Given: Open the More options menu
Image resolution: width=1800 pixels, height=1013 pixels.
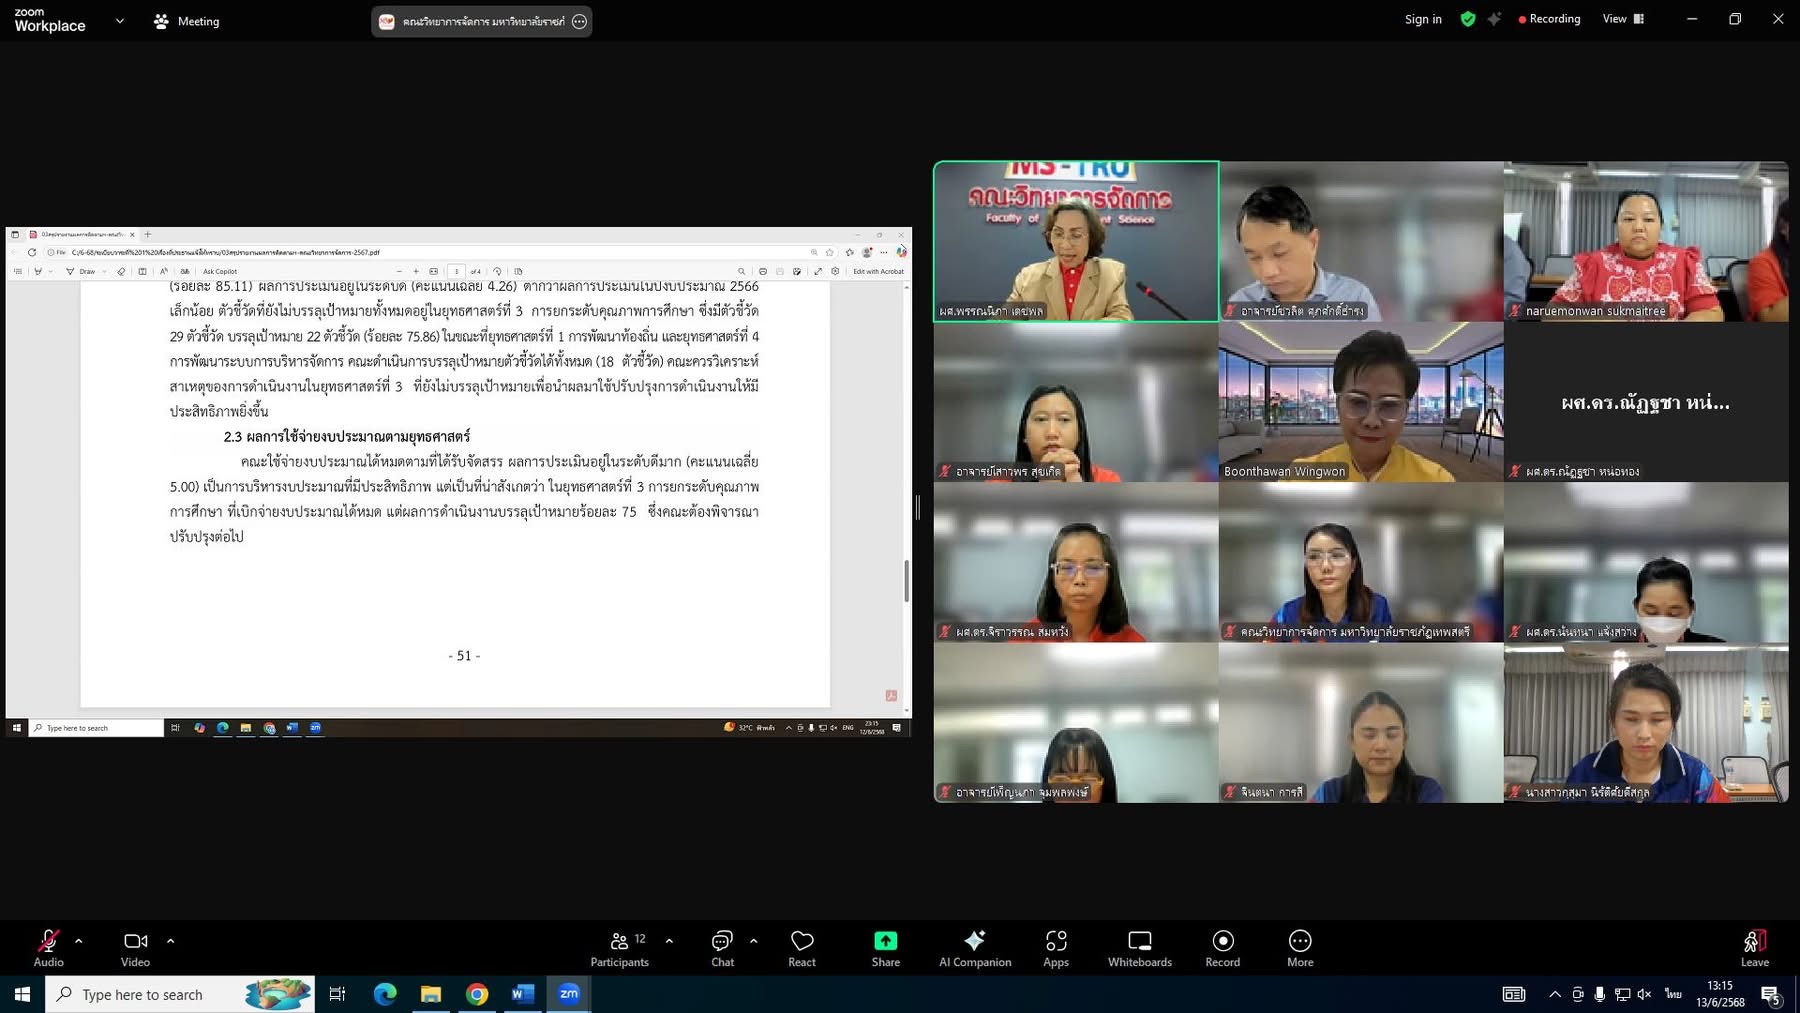Looking at the screenshot, I should 1300,948.
